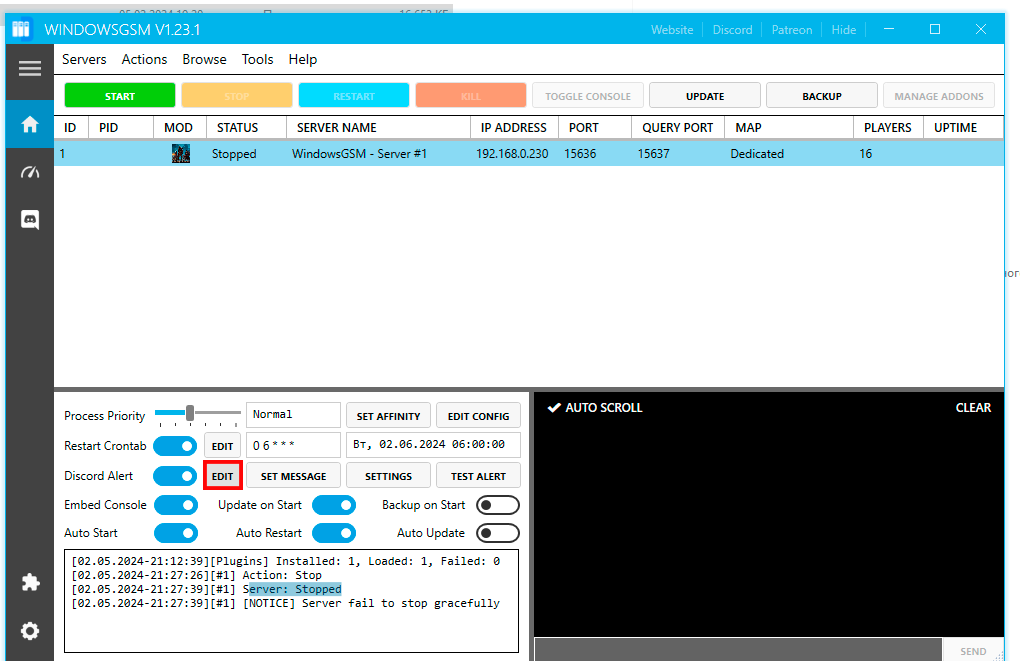Click the IP address 192.168.0.230 cell
This screenshot has height=661, width=1020.
coord(512,154)
